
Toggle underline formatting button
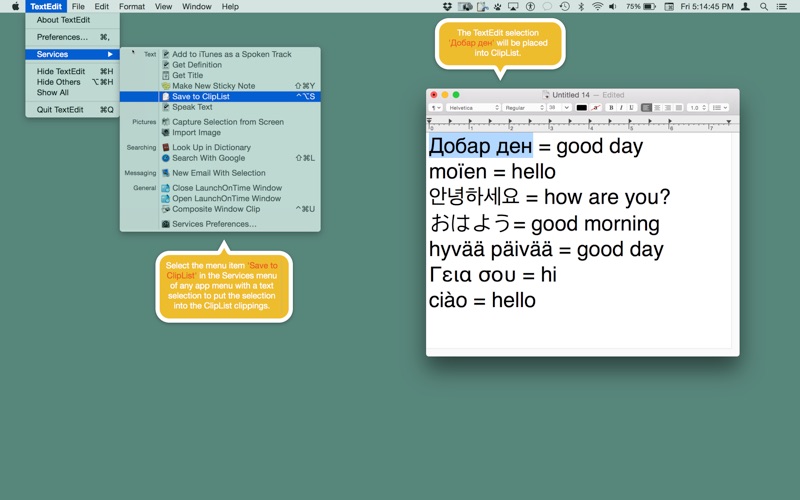[x=631, y=108]
